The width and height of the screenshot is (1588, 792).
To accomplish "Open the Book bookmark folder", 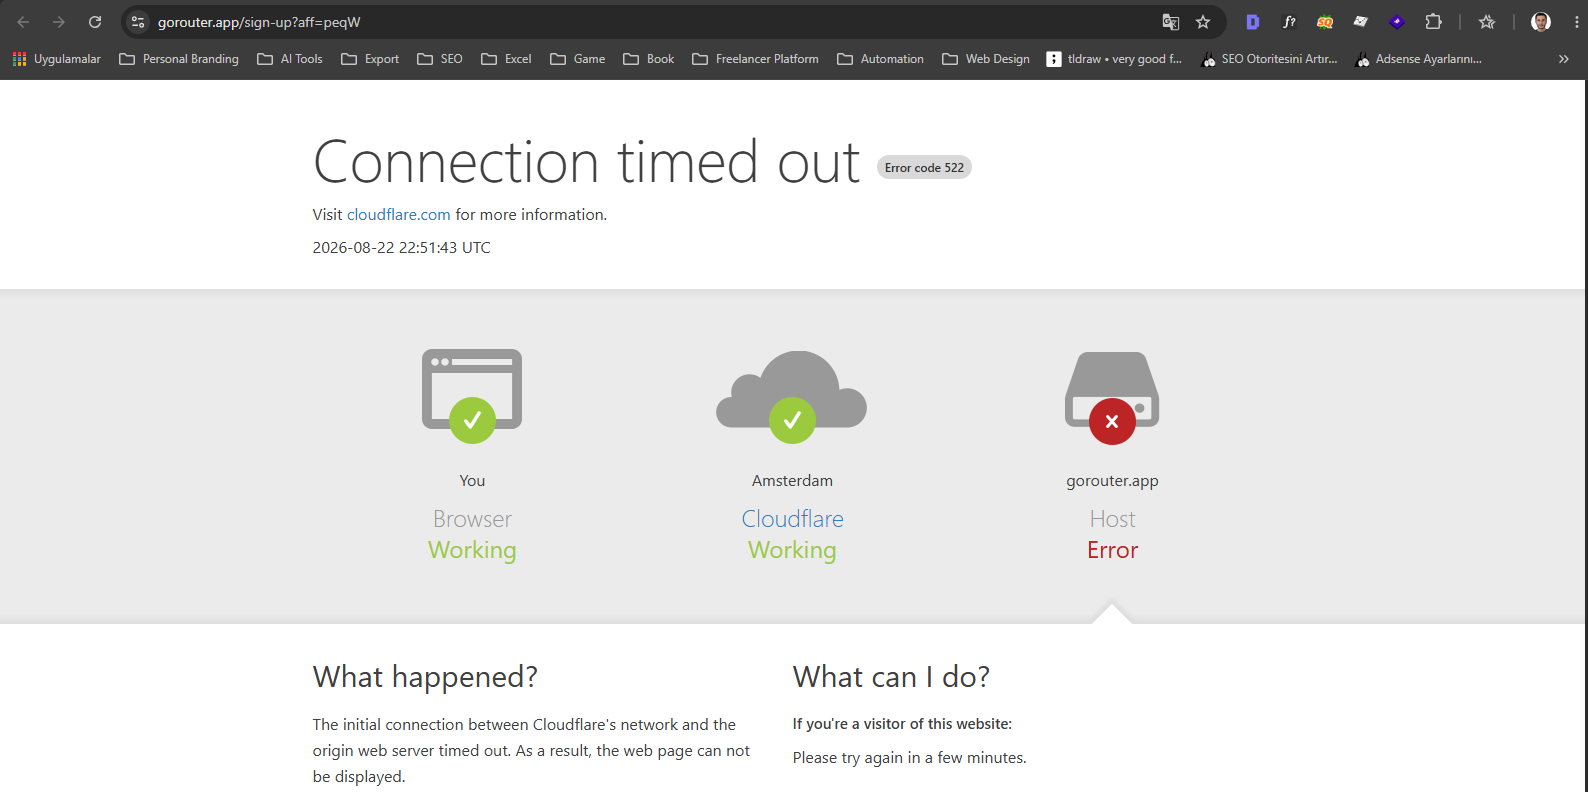I will [649, 59].
